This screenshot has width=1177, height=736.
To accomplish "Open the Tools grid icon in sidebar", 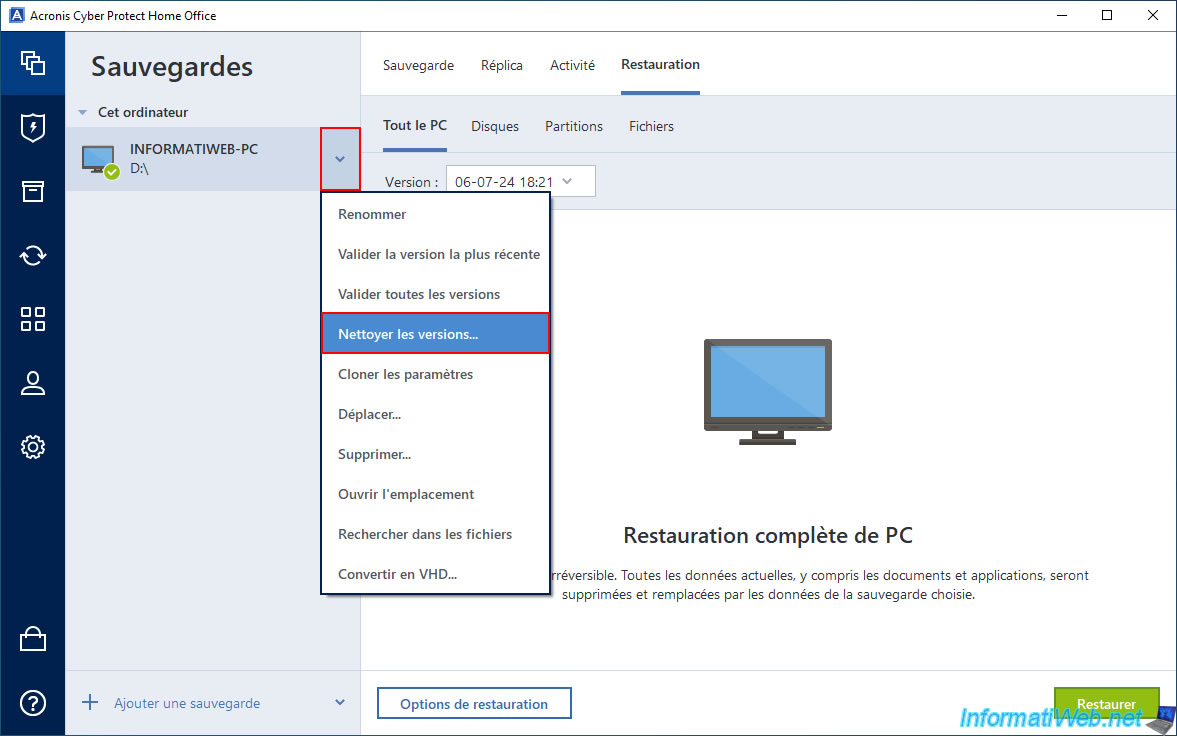I will pyautogui.click(x=33, y=319).
